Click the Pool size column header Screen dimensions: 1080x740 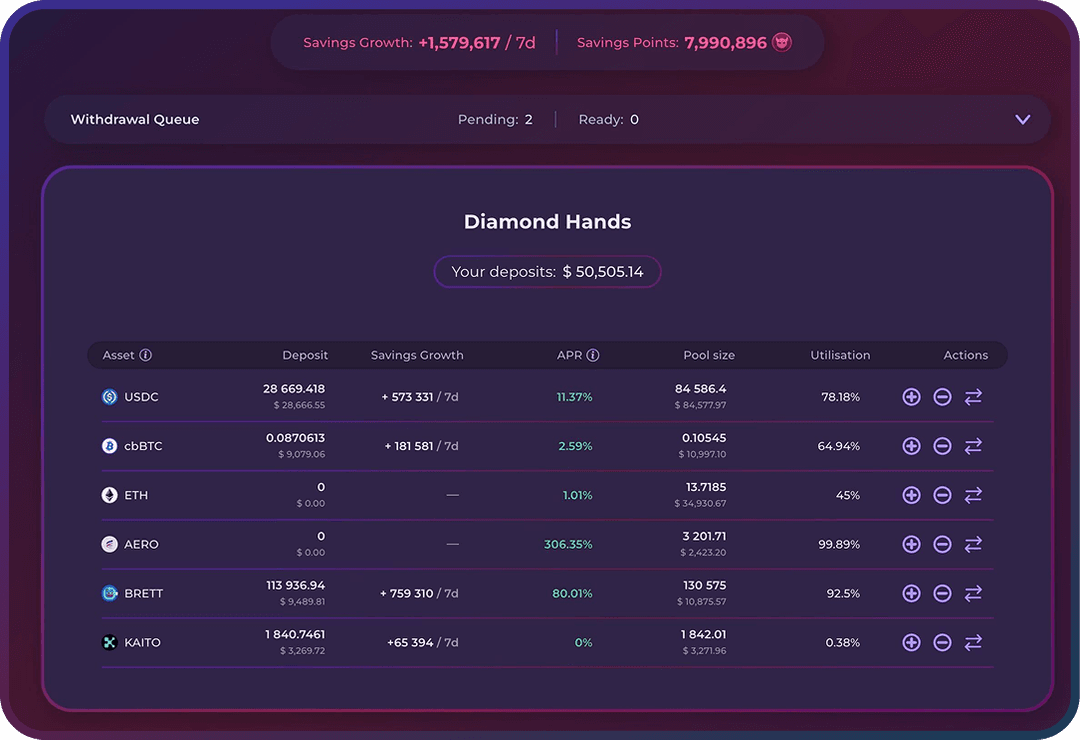tap(708, 355)
